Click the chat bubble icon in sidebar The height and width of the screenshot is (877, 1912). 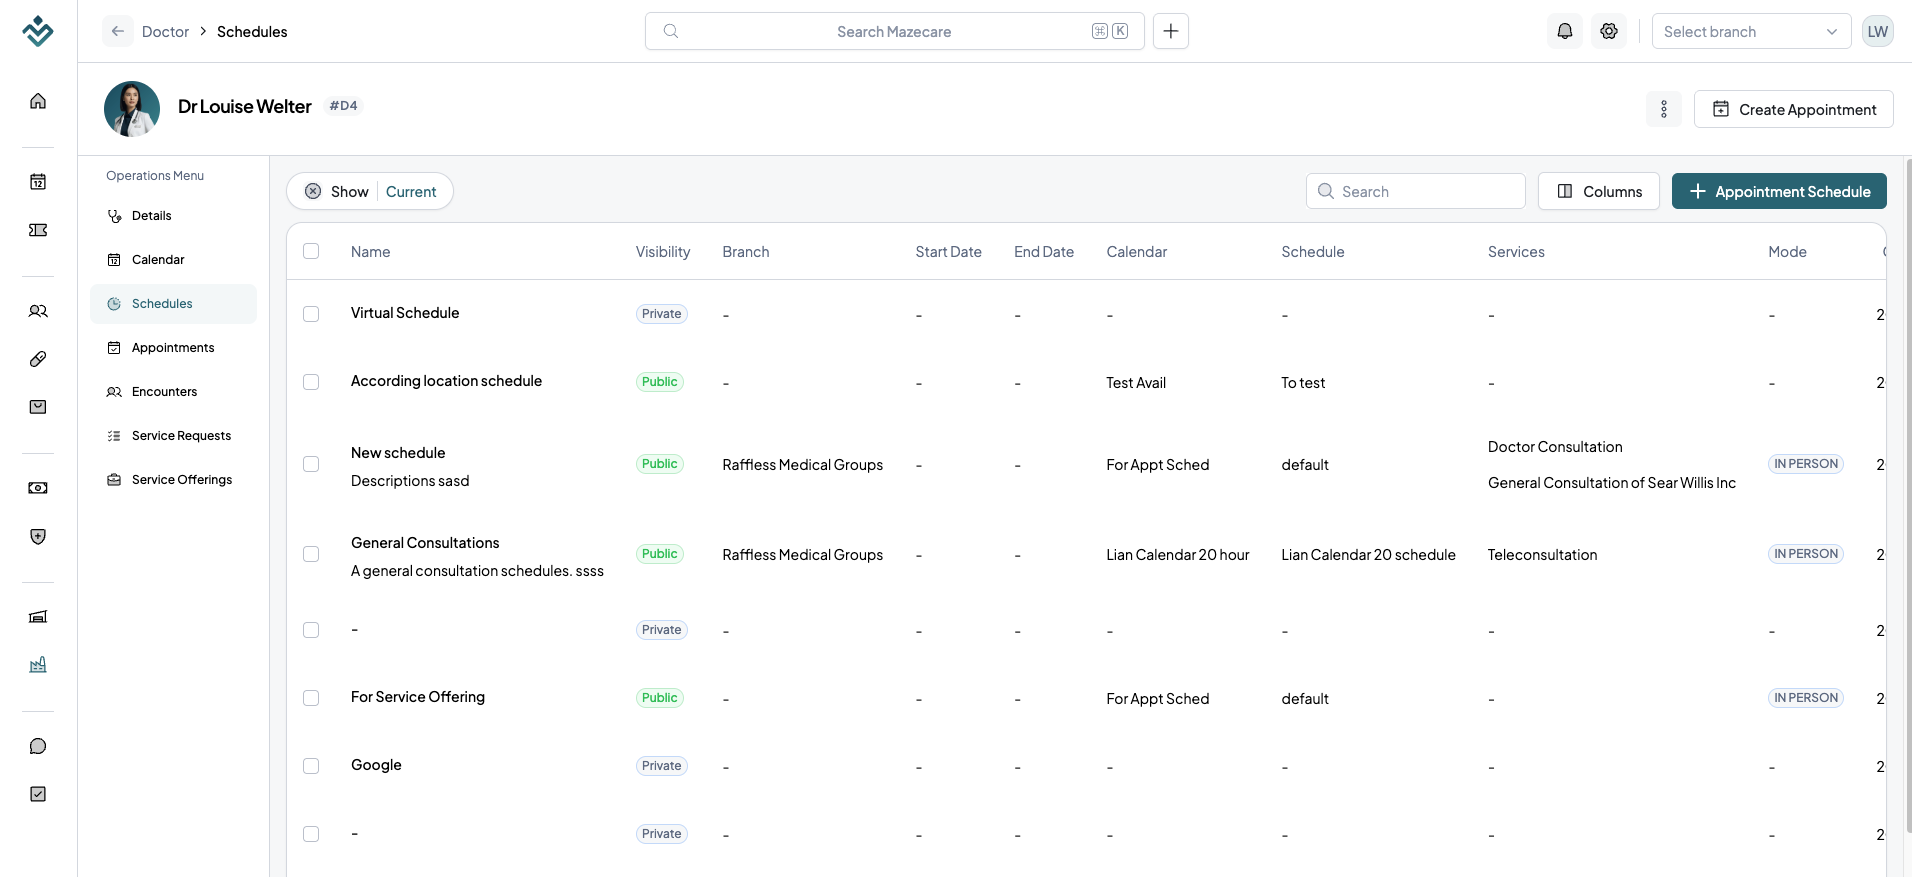pos(38,746)
